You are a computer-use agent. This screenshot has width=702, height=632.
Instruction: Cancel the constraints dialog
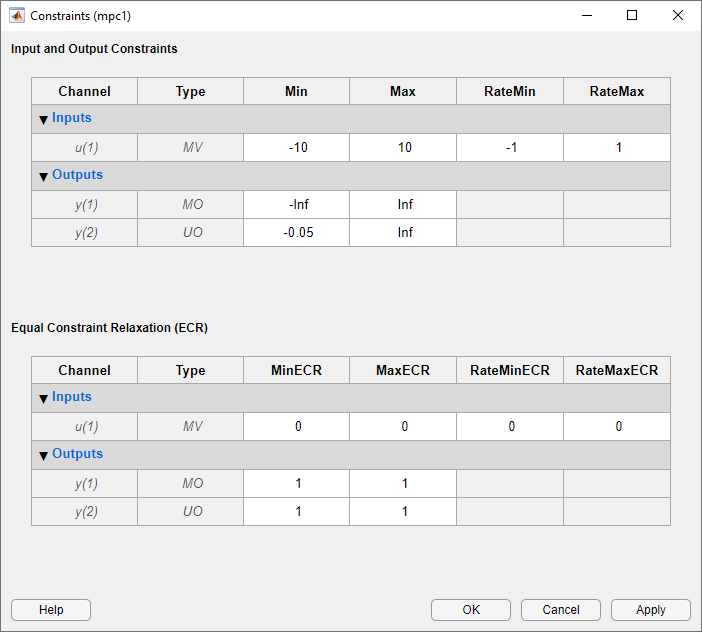point(561,610)
